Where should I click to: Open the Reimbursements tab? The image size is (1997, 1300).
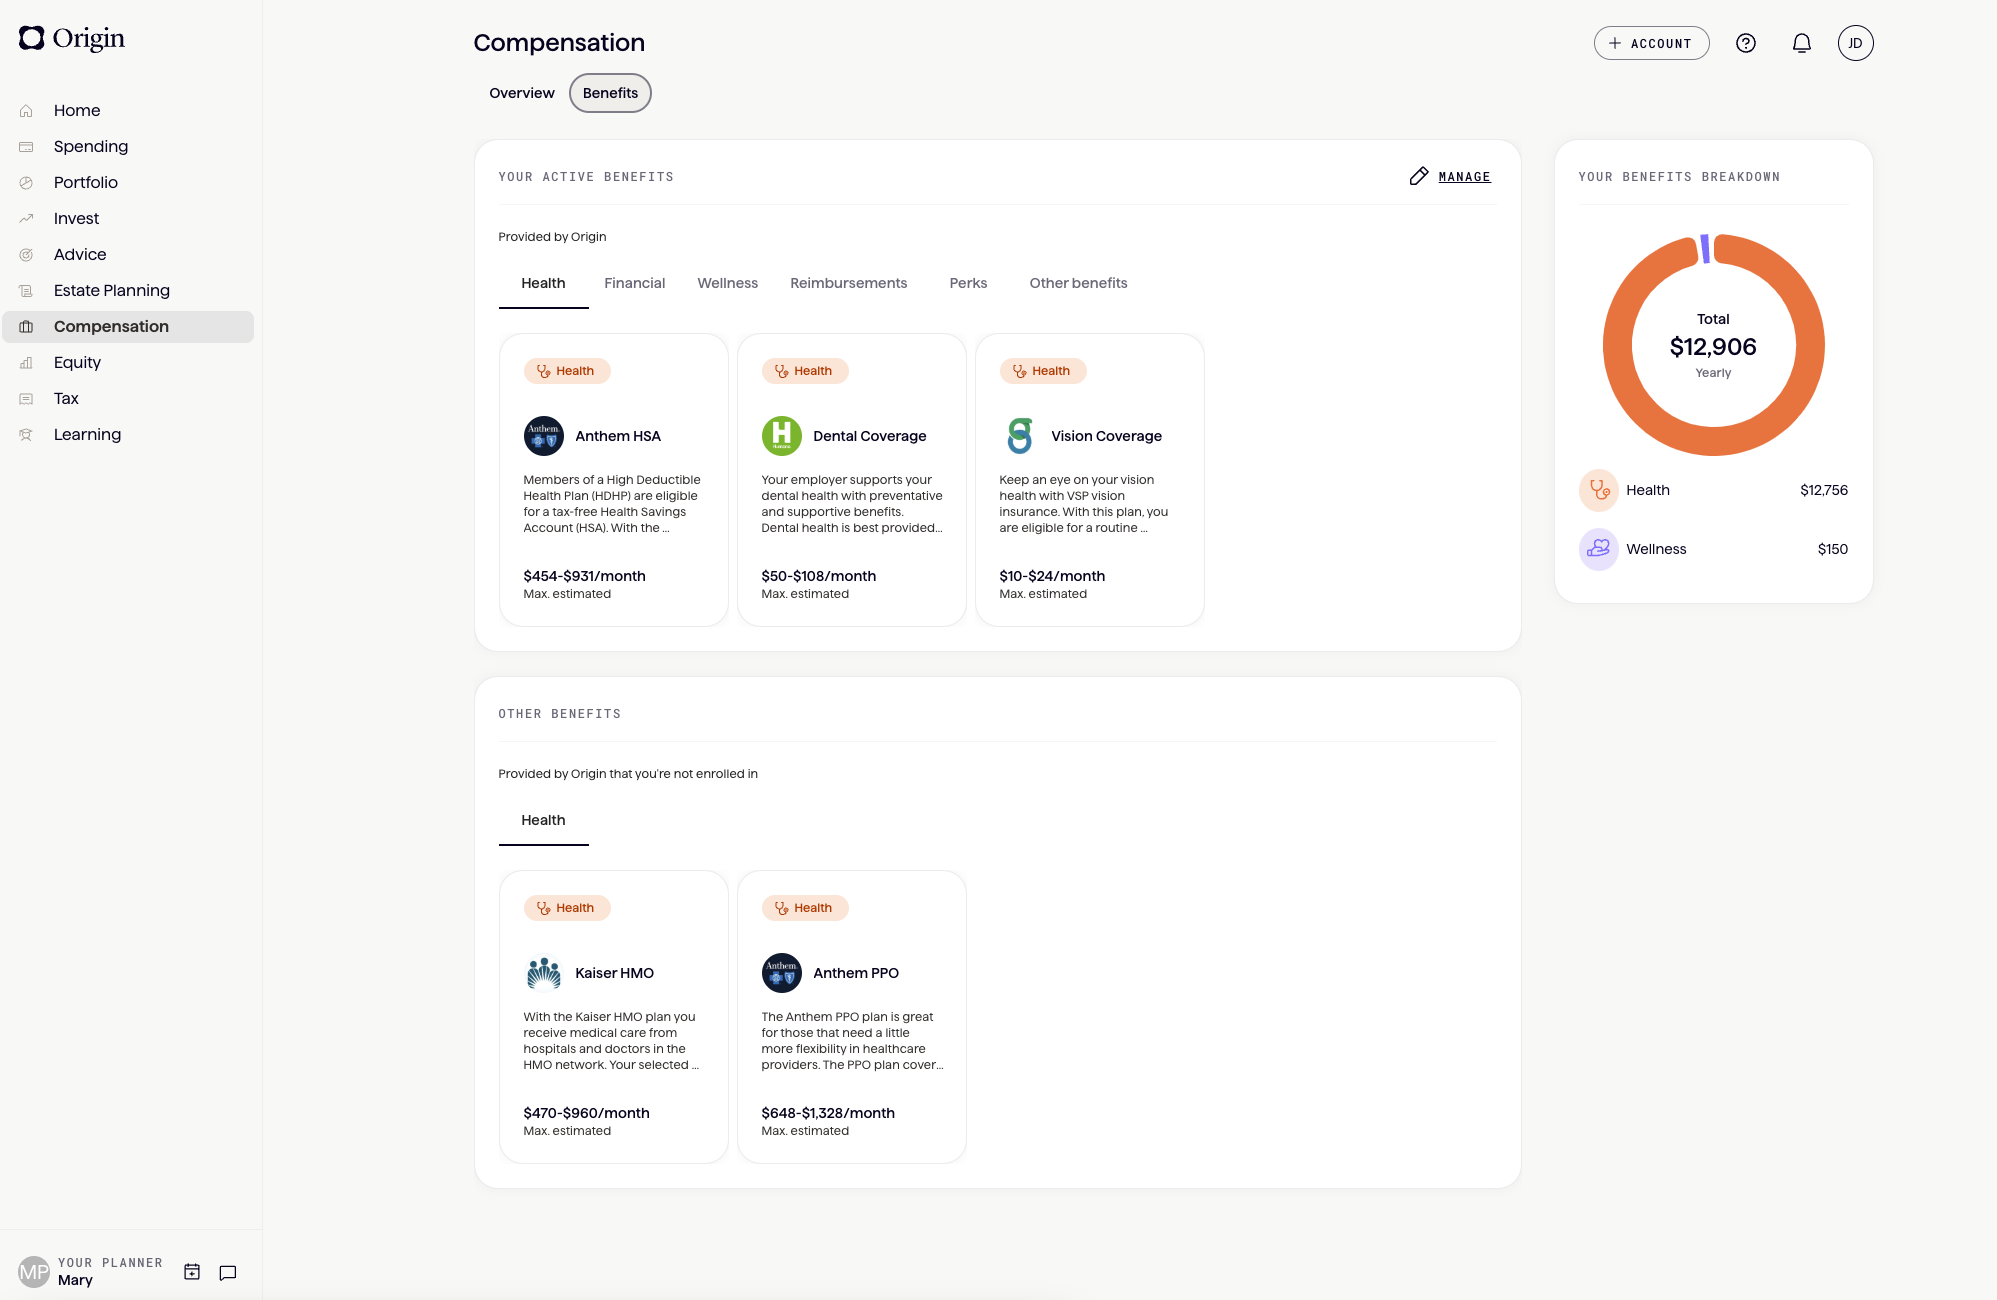coord(848,283)
